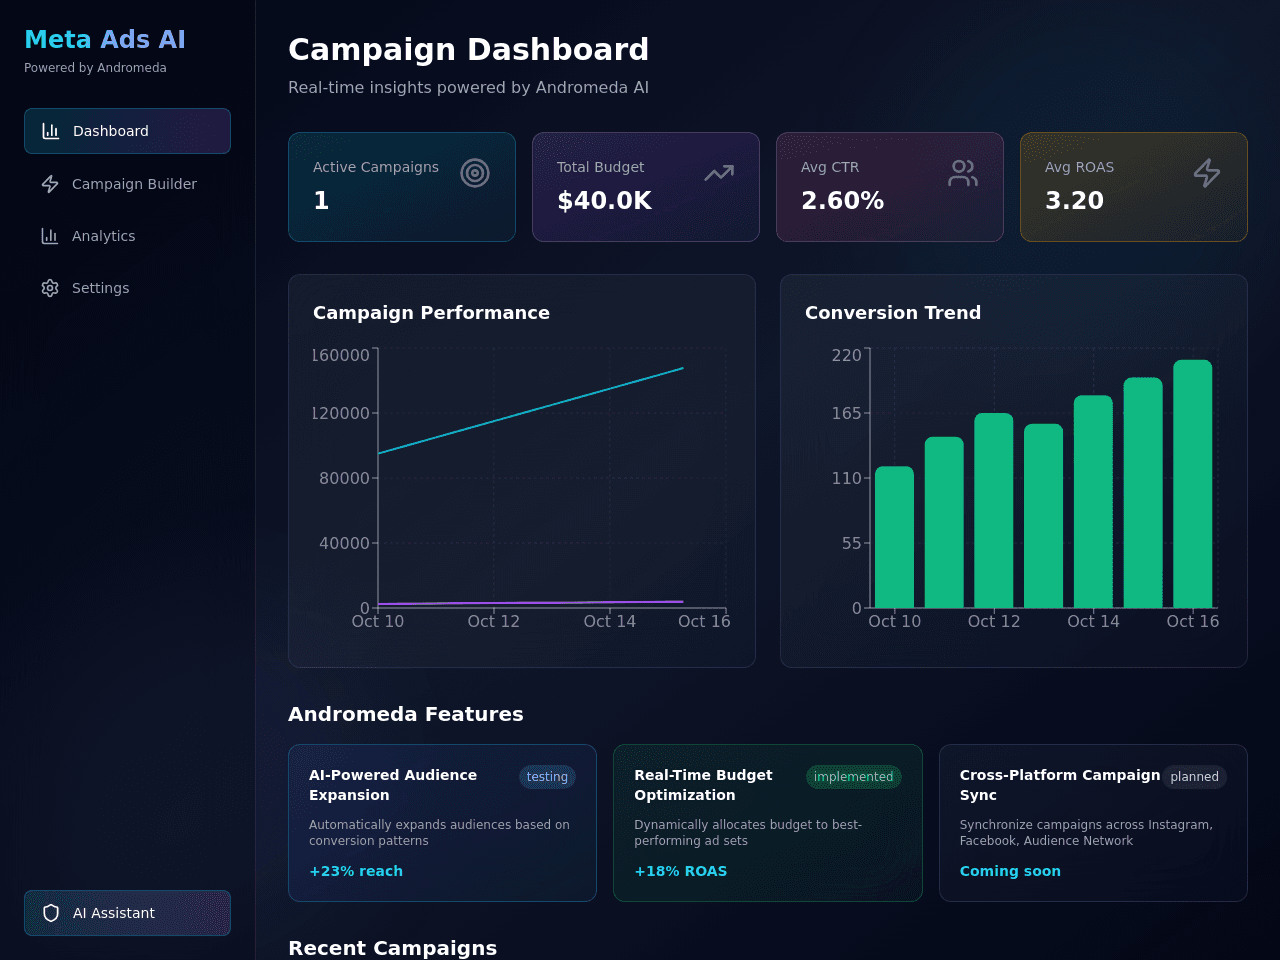Viewport: 1280px width, 960px height.
Task: Select the Avg CTR value 2.60%
Action: (x=842, y=201)
